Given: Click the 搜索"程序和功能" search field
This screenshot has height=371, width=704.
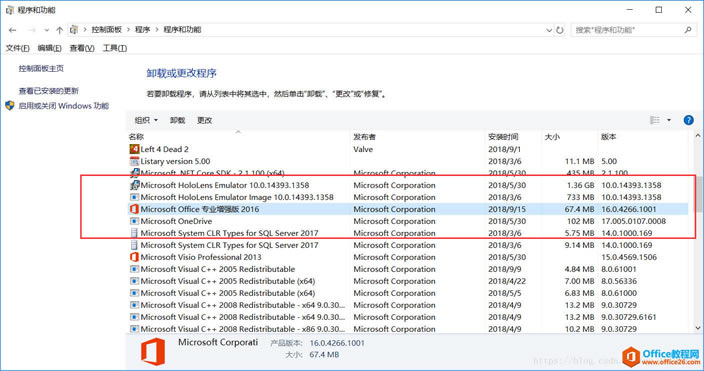Looking at the screenshot, I should 627,30.
